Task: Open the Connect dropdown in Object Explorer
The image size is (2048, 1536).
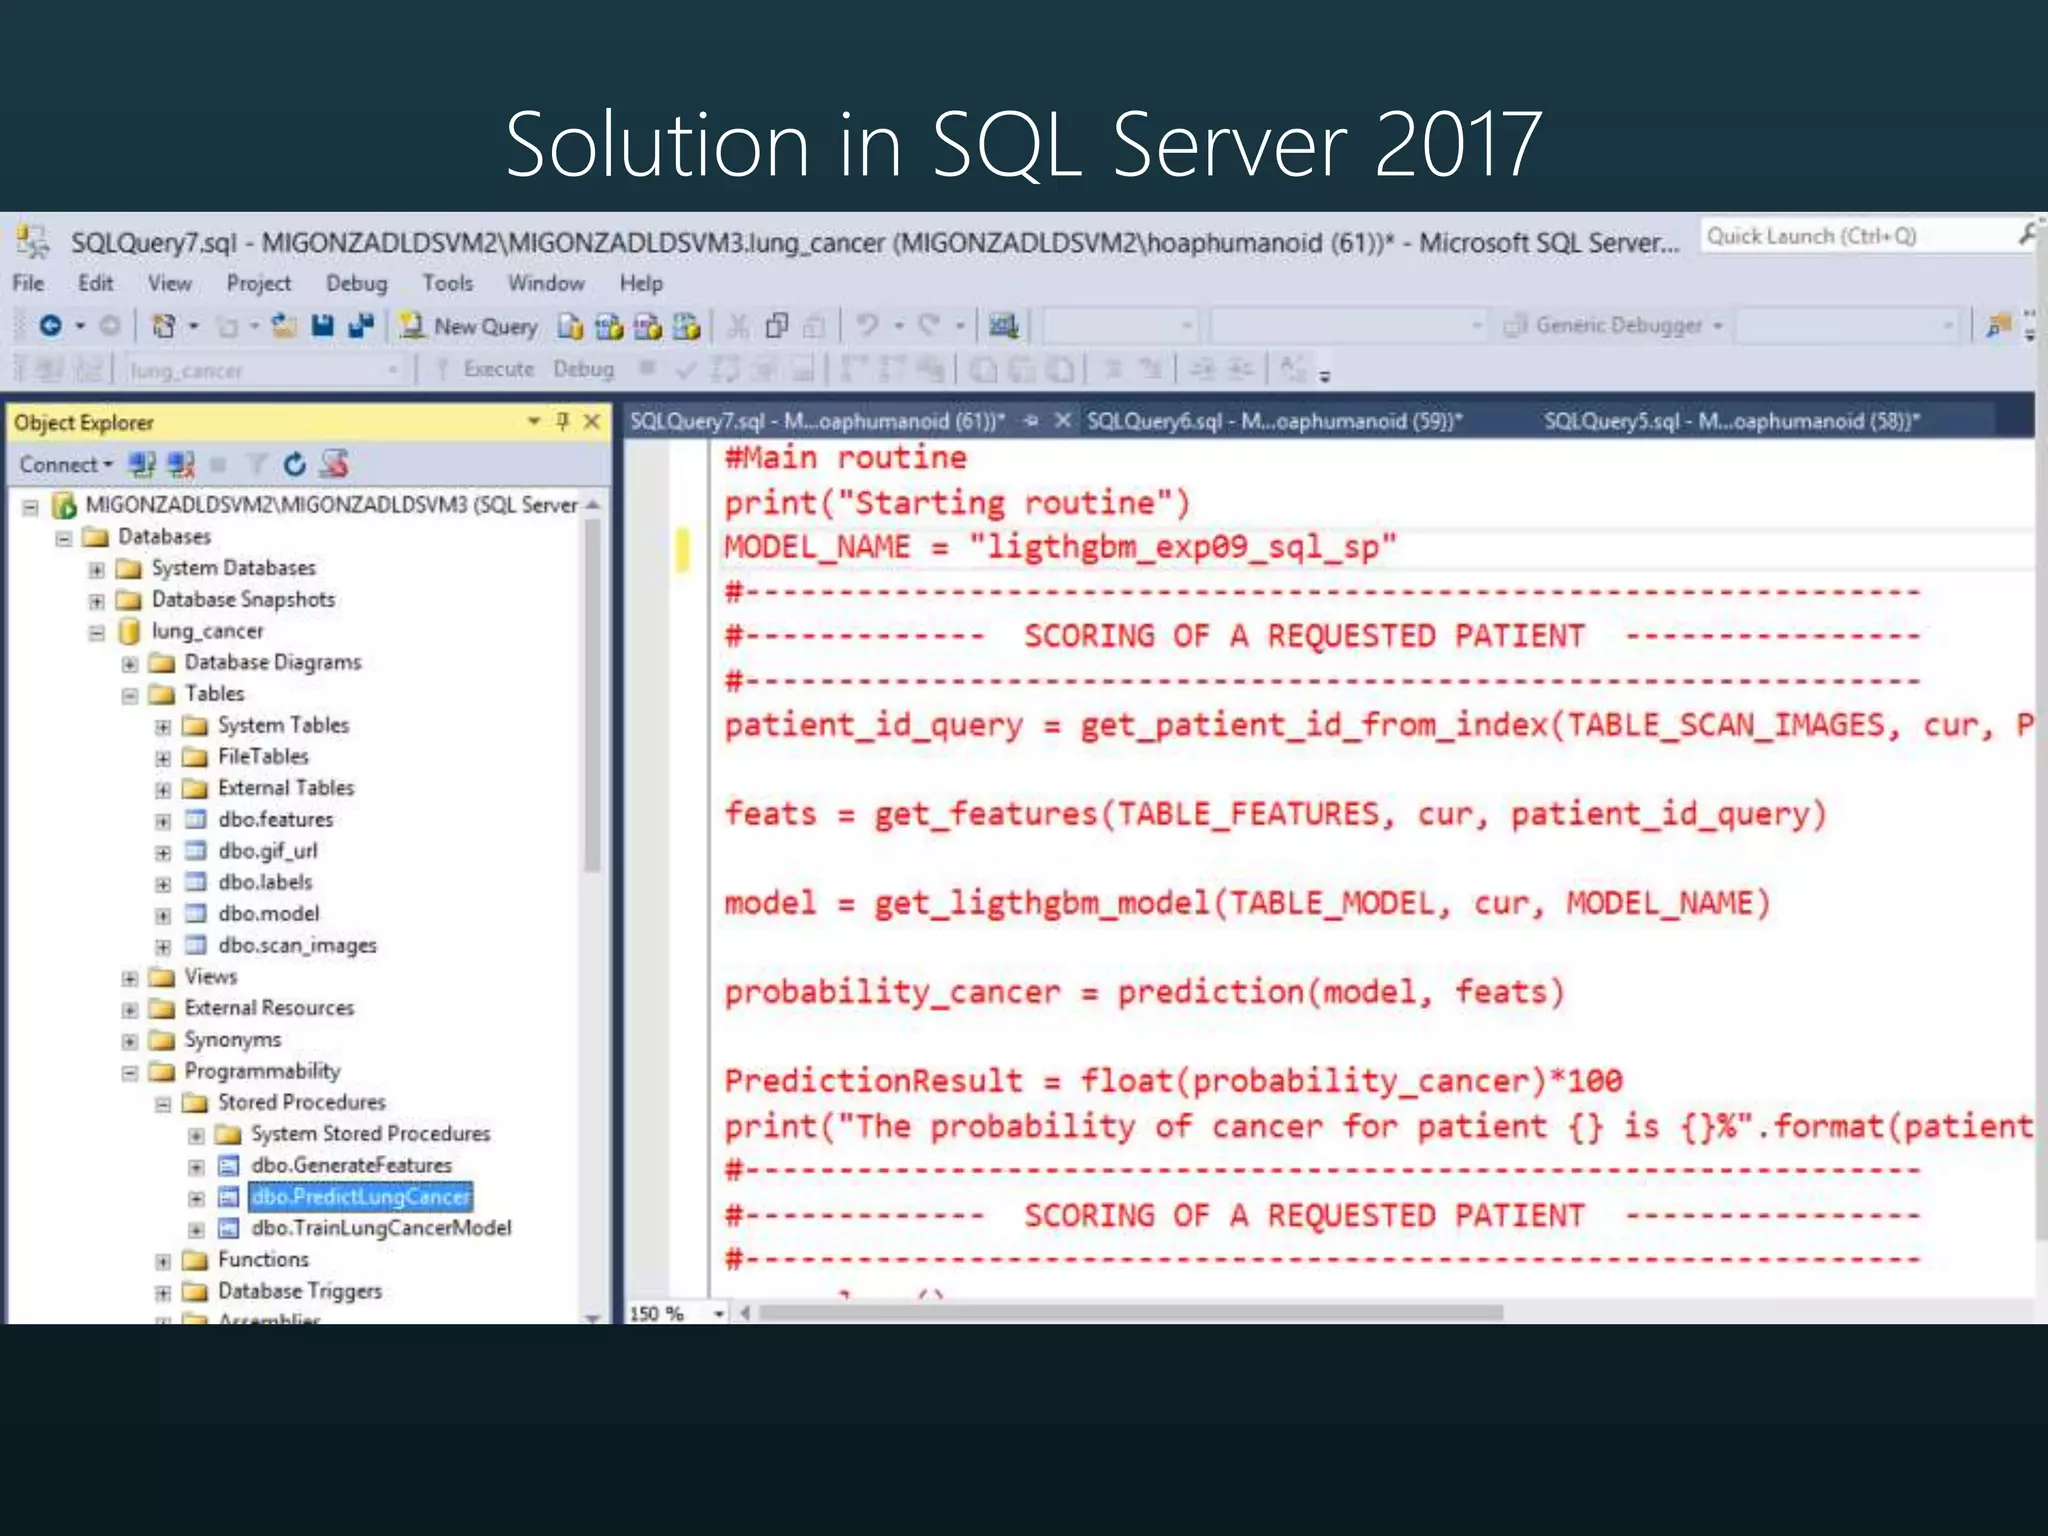Action: pos(66,465)
